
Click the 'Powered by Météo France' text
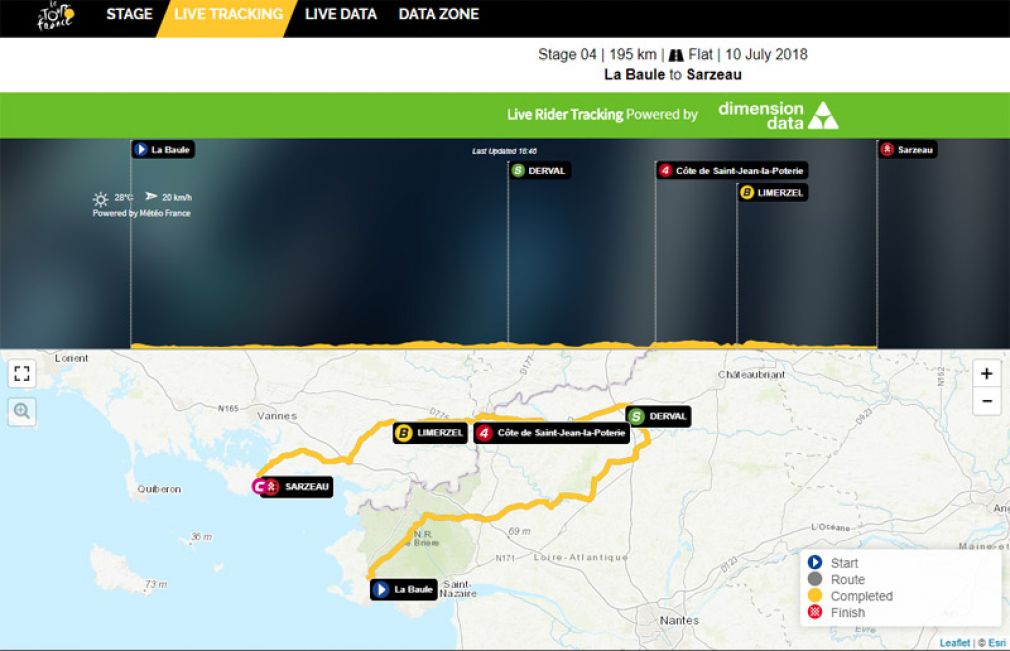[142, 213]
